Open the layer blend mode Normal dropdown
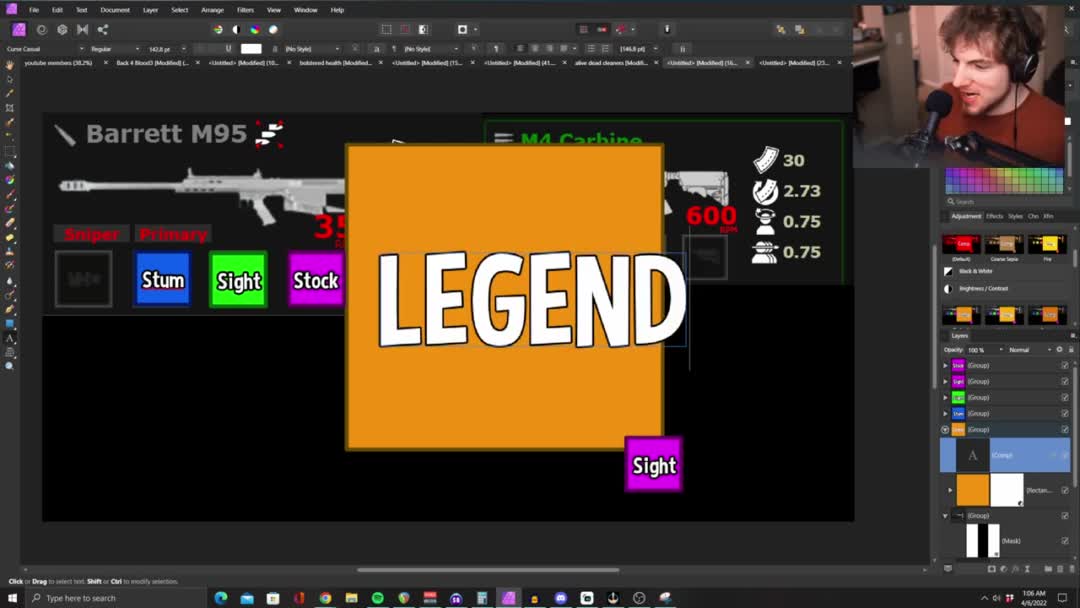The height and width of the screenshot is (608, 1080). 1025,350
